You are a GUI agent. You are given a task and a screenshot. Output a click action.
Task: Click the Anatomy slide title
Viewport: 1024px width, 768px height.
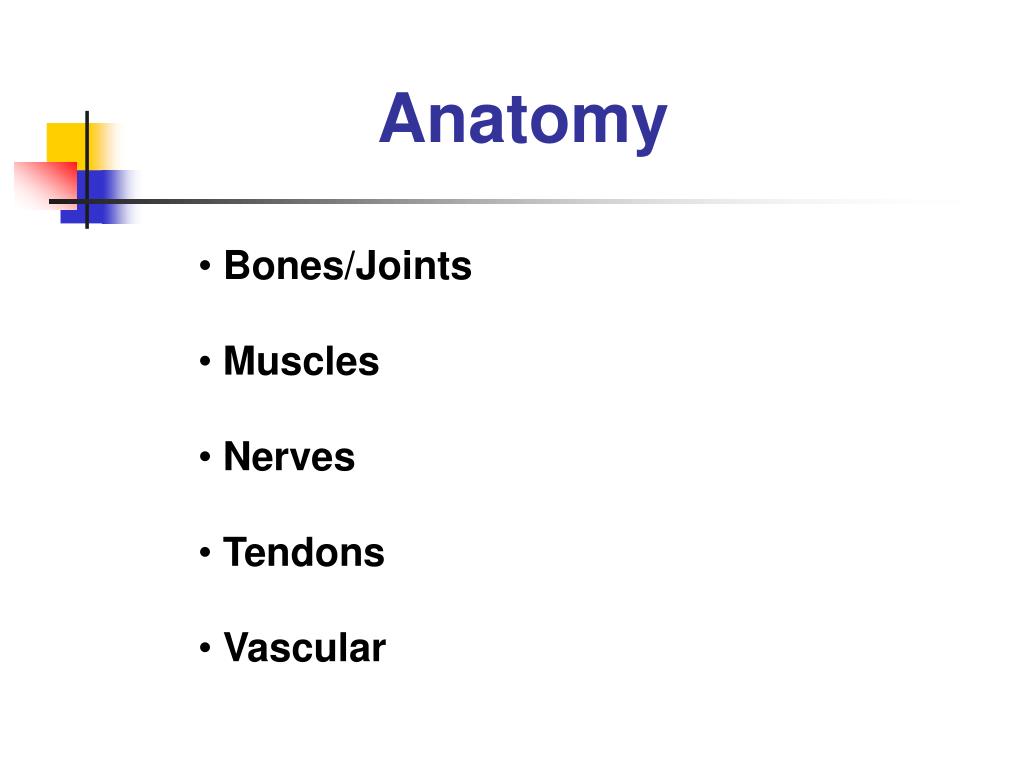522,121
